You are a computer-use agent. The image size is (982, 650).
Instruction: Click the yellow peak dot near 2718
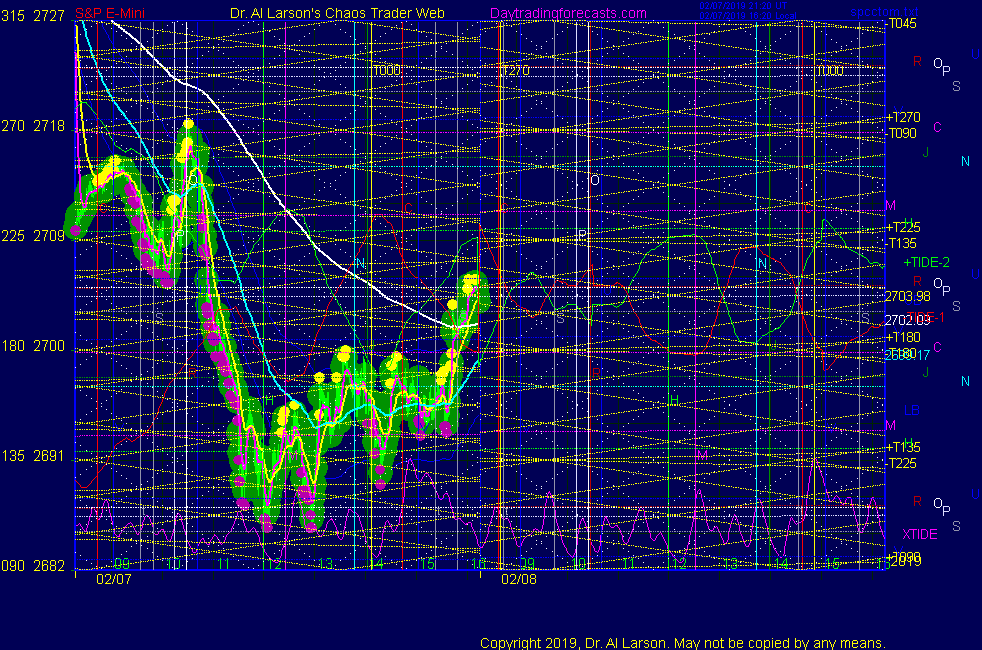pyautogui.click(x=188, y=124)
